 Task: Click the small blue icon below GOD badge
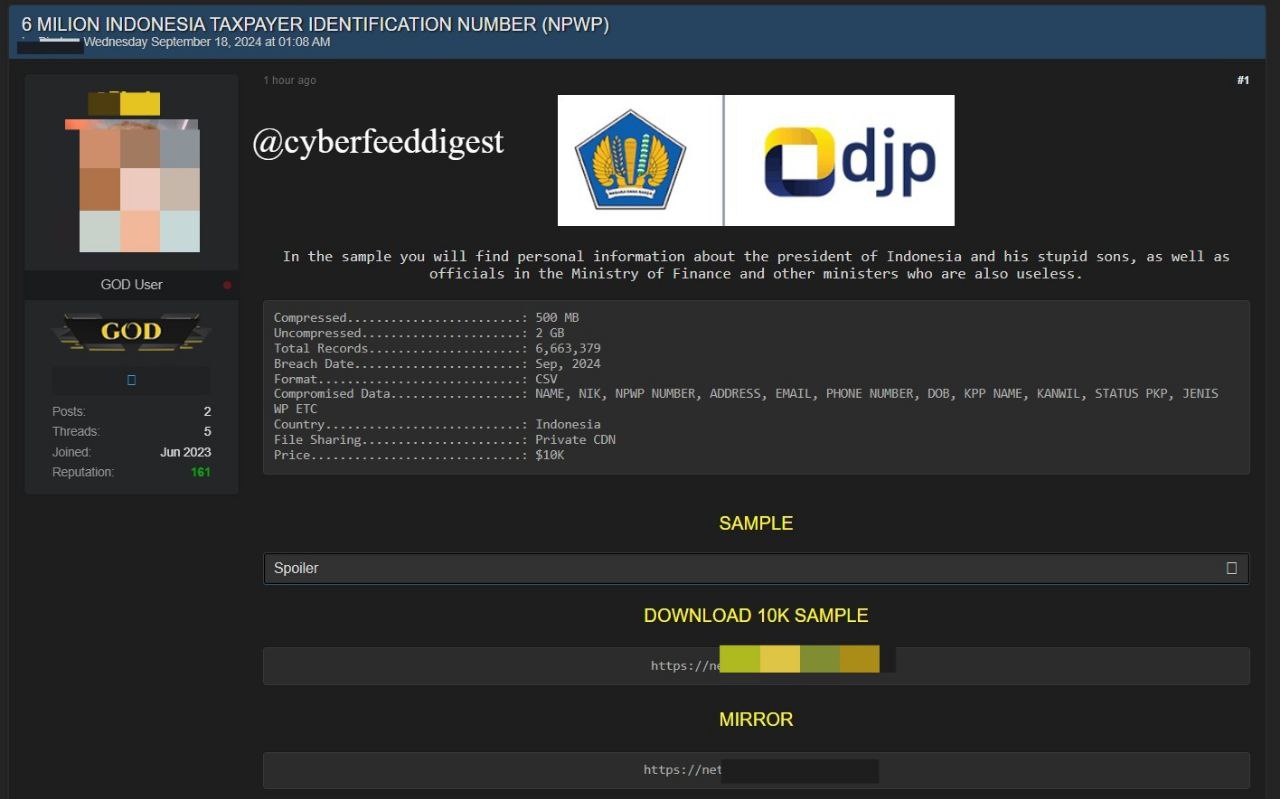click(x=131, y=380)
